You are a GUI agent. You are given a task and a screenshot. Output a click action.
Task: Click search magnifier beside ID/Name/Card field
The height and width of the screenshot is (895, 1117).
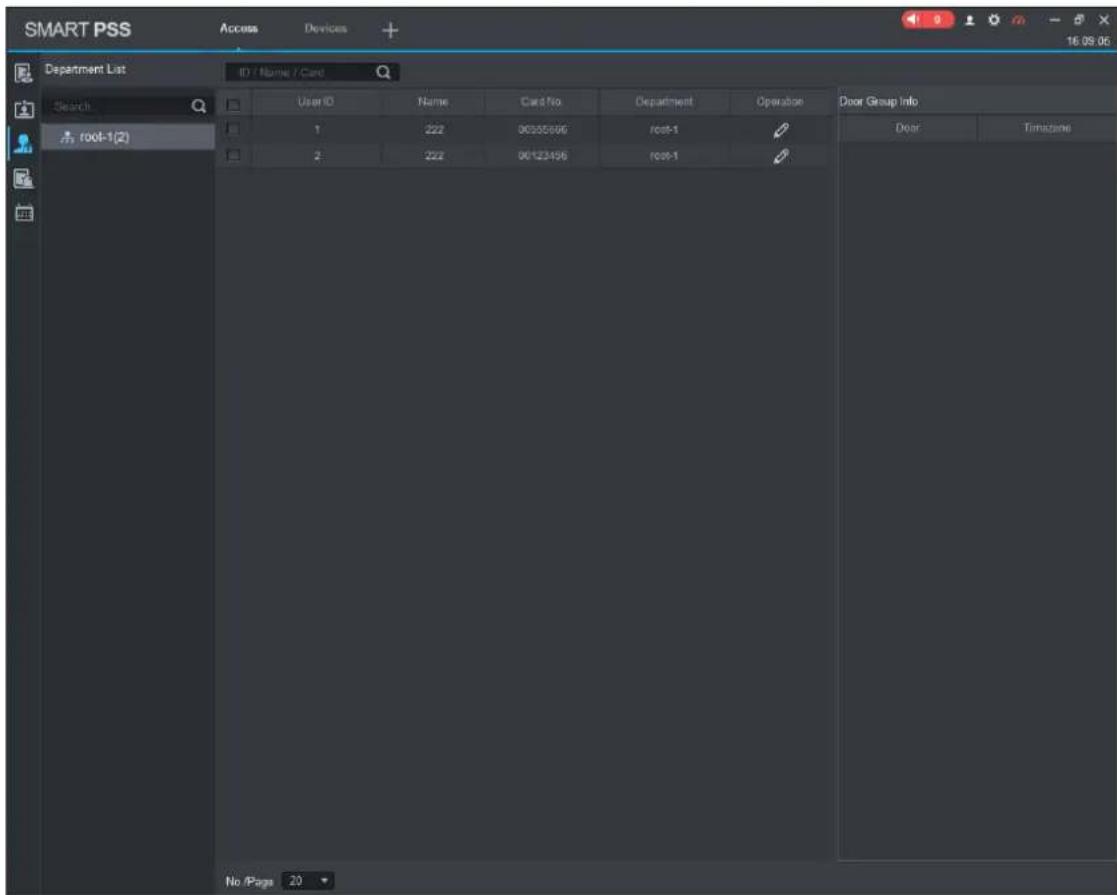383,72
